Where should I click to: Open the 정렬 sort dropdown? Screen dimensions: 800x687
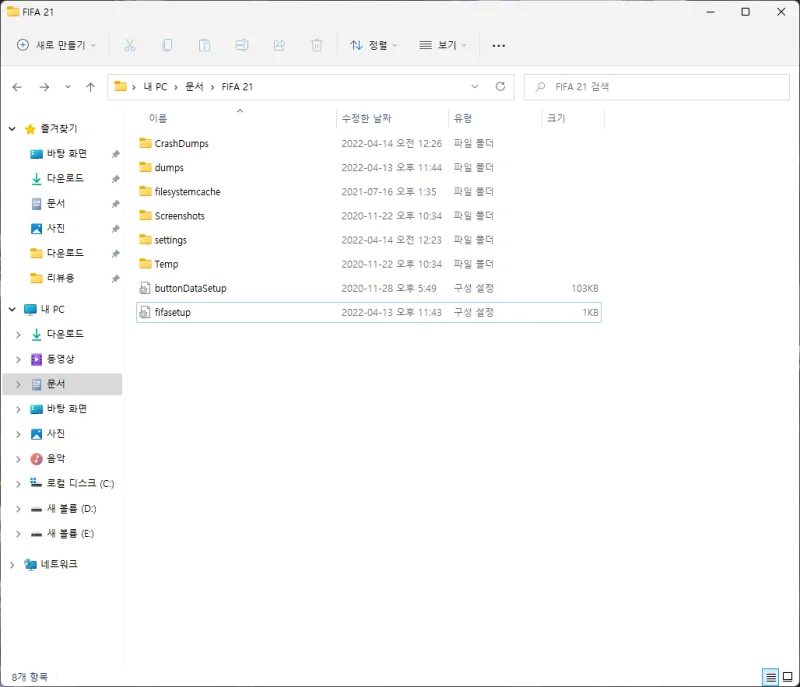373,45
